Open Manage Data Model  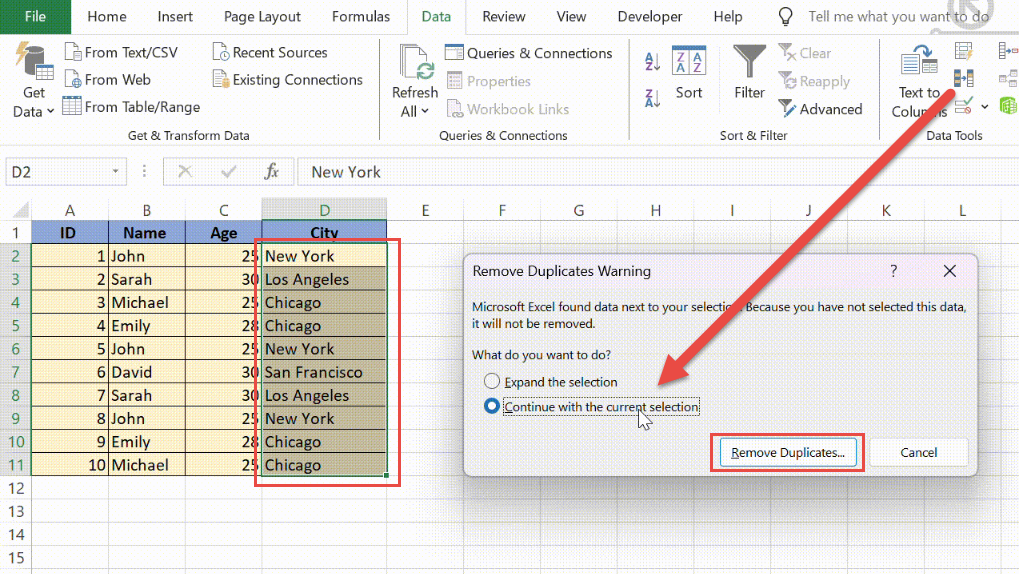(1009, 105)
